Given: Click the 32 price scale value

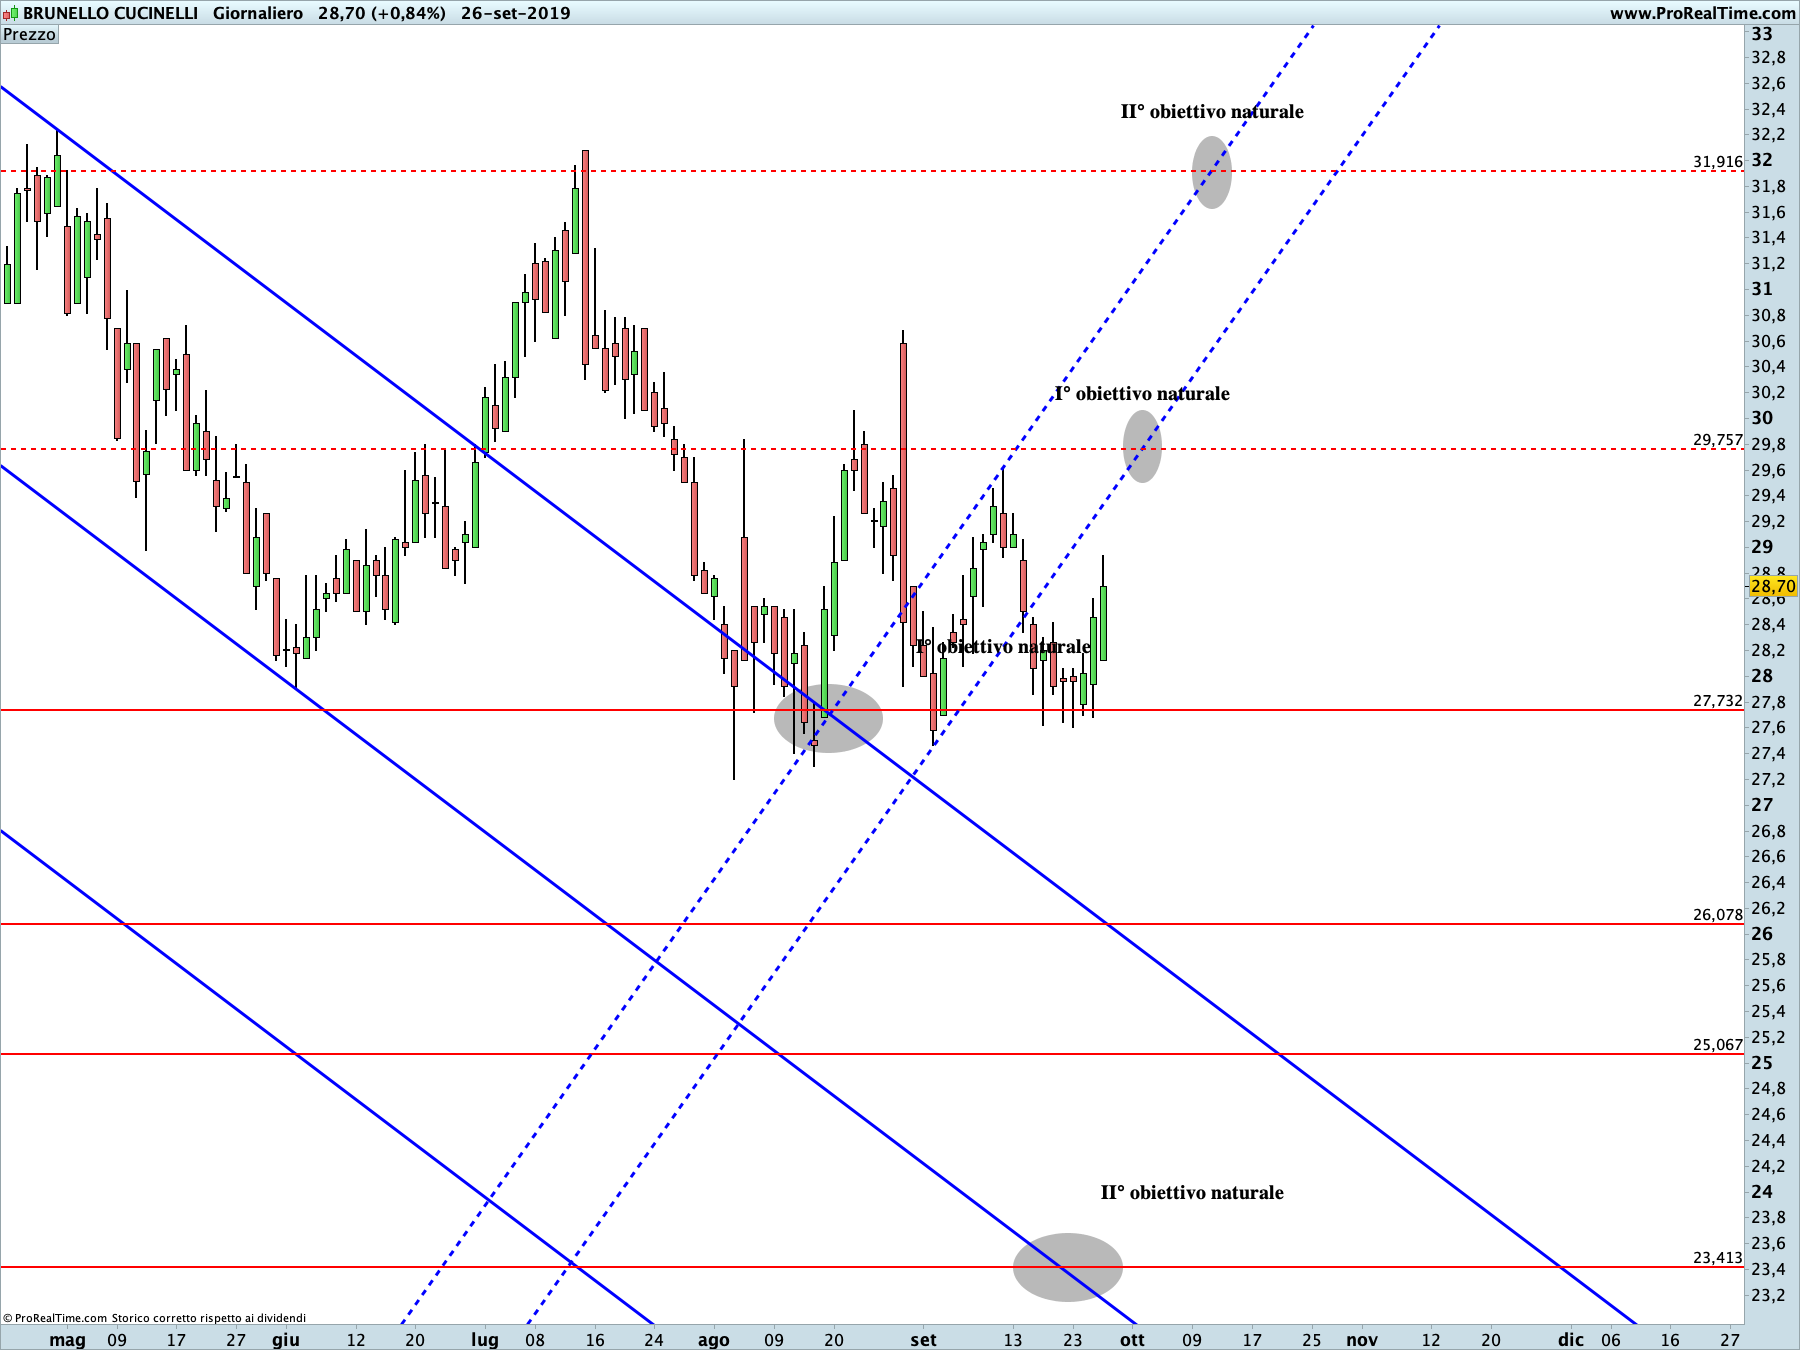Looking at the screenshot, I should [1762, 160].
